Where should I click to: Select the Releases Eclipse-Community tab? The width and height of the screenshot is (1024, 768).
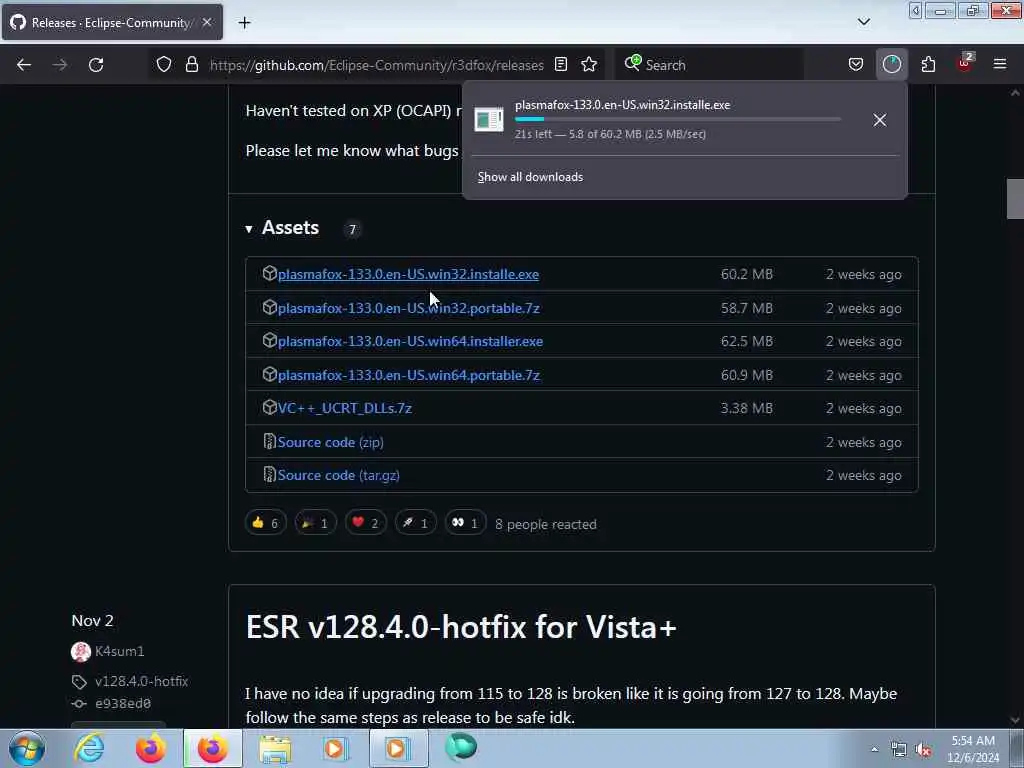[112, 22]
